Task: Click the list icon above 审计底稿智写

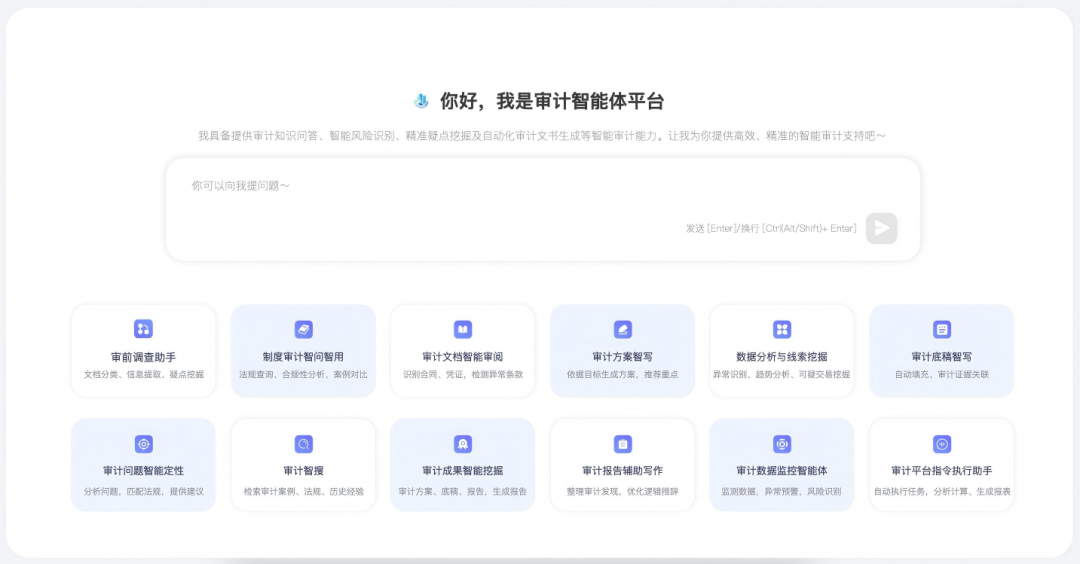Action: (x=942, y=329)
